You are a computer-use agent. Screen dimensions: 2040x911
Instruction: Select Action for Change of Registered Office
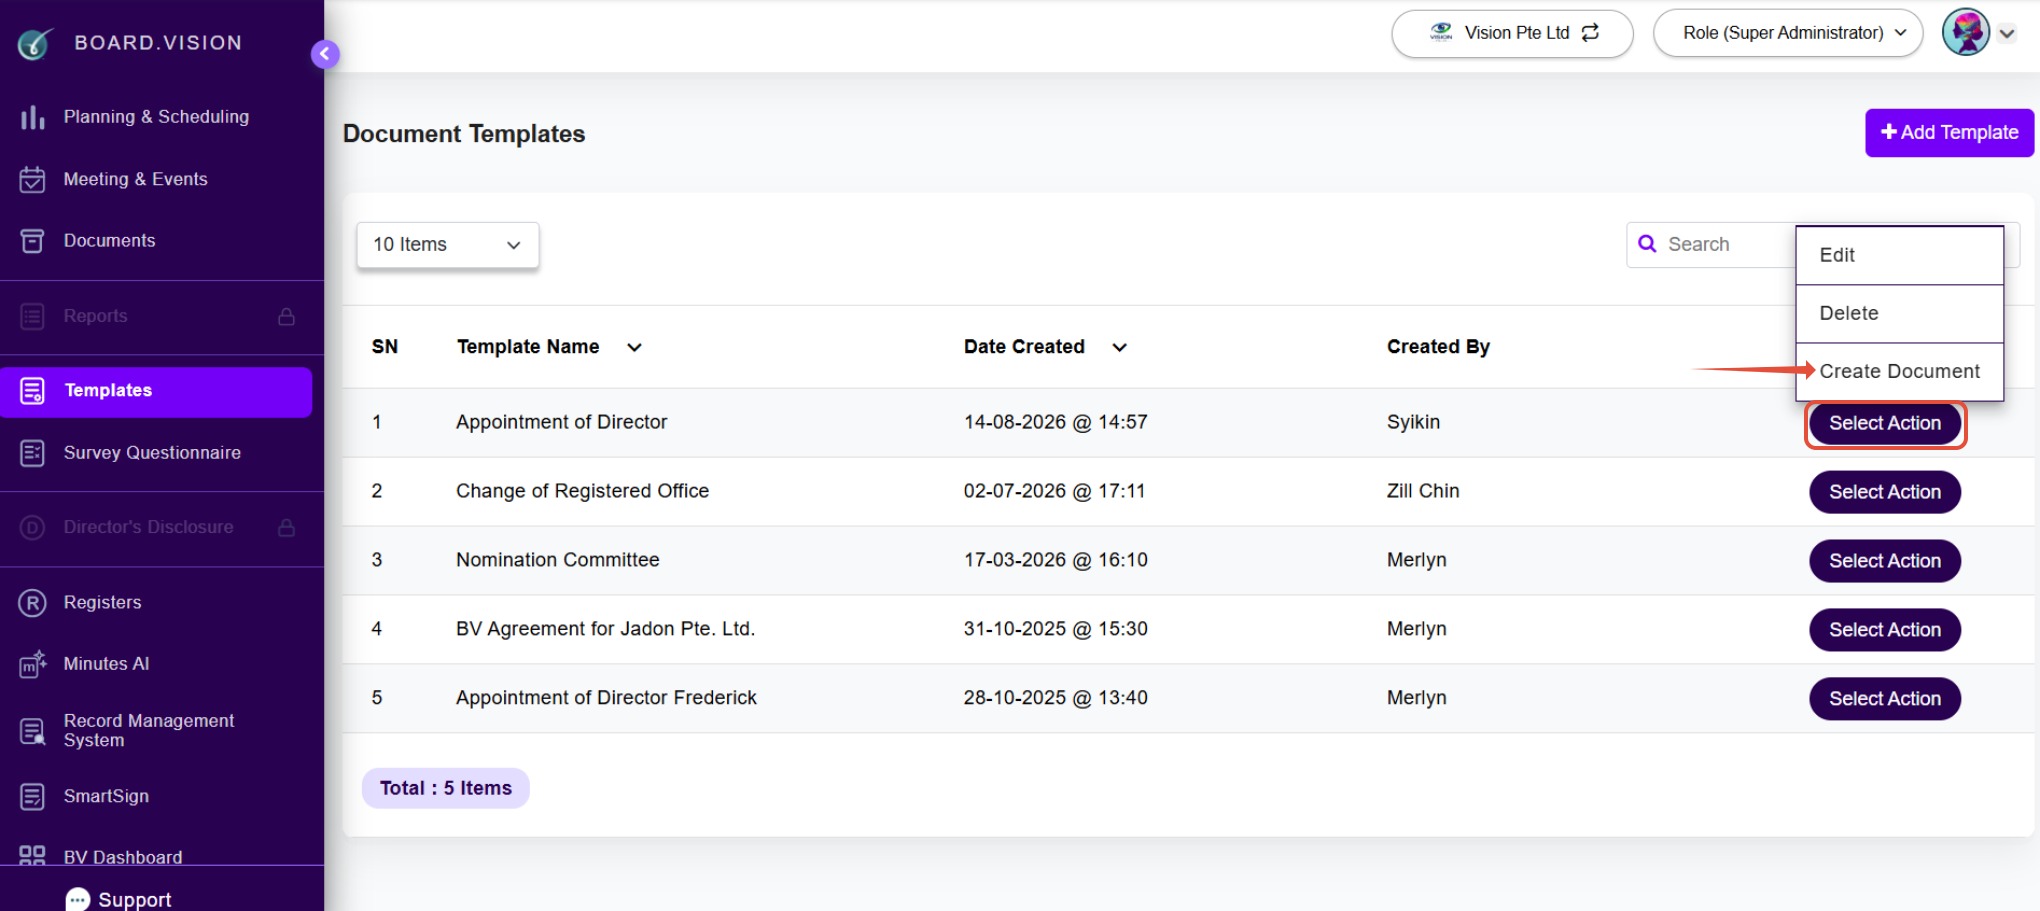[1884, 492]
